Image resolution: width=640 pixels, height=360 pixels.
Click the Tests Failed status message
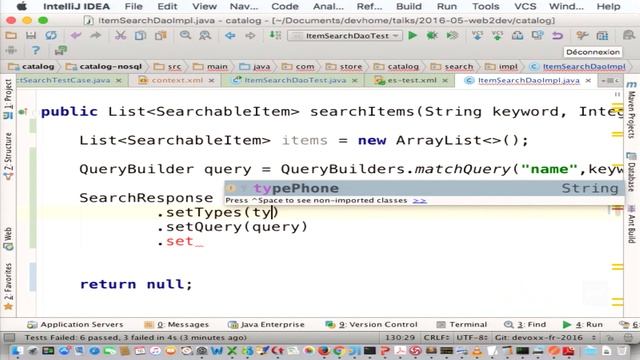(x=136, y=338)
